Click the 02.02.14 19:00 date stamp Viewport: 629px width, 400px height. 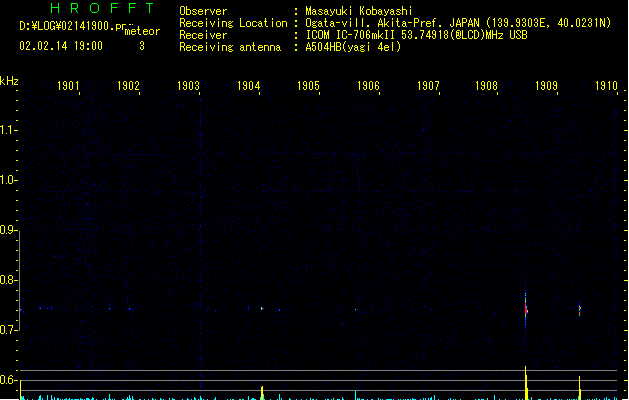point(61,46)
